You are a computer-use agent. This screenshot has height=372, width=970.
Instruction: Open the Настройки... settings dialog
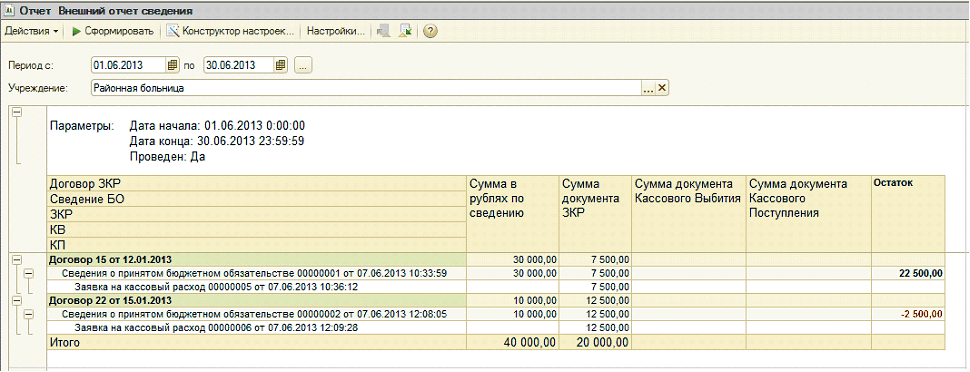pos(336,31)
